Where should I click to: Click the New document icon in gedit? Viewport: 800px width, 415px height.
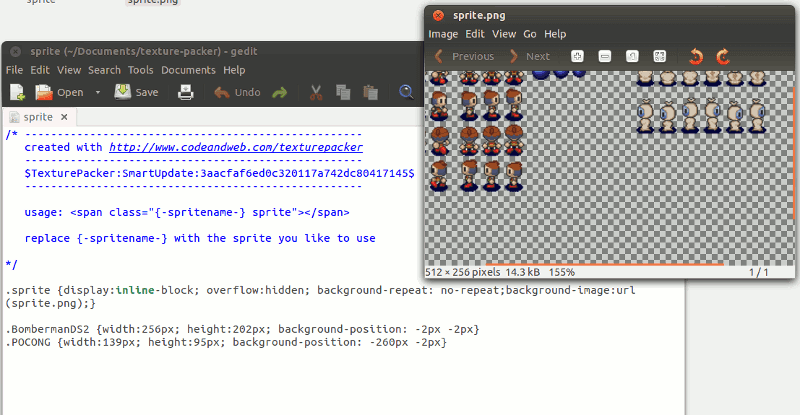click(17, 92)
